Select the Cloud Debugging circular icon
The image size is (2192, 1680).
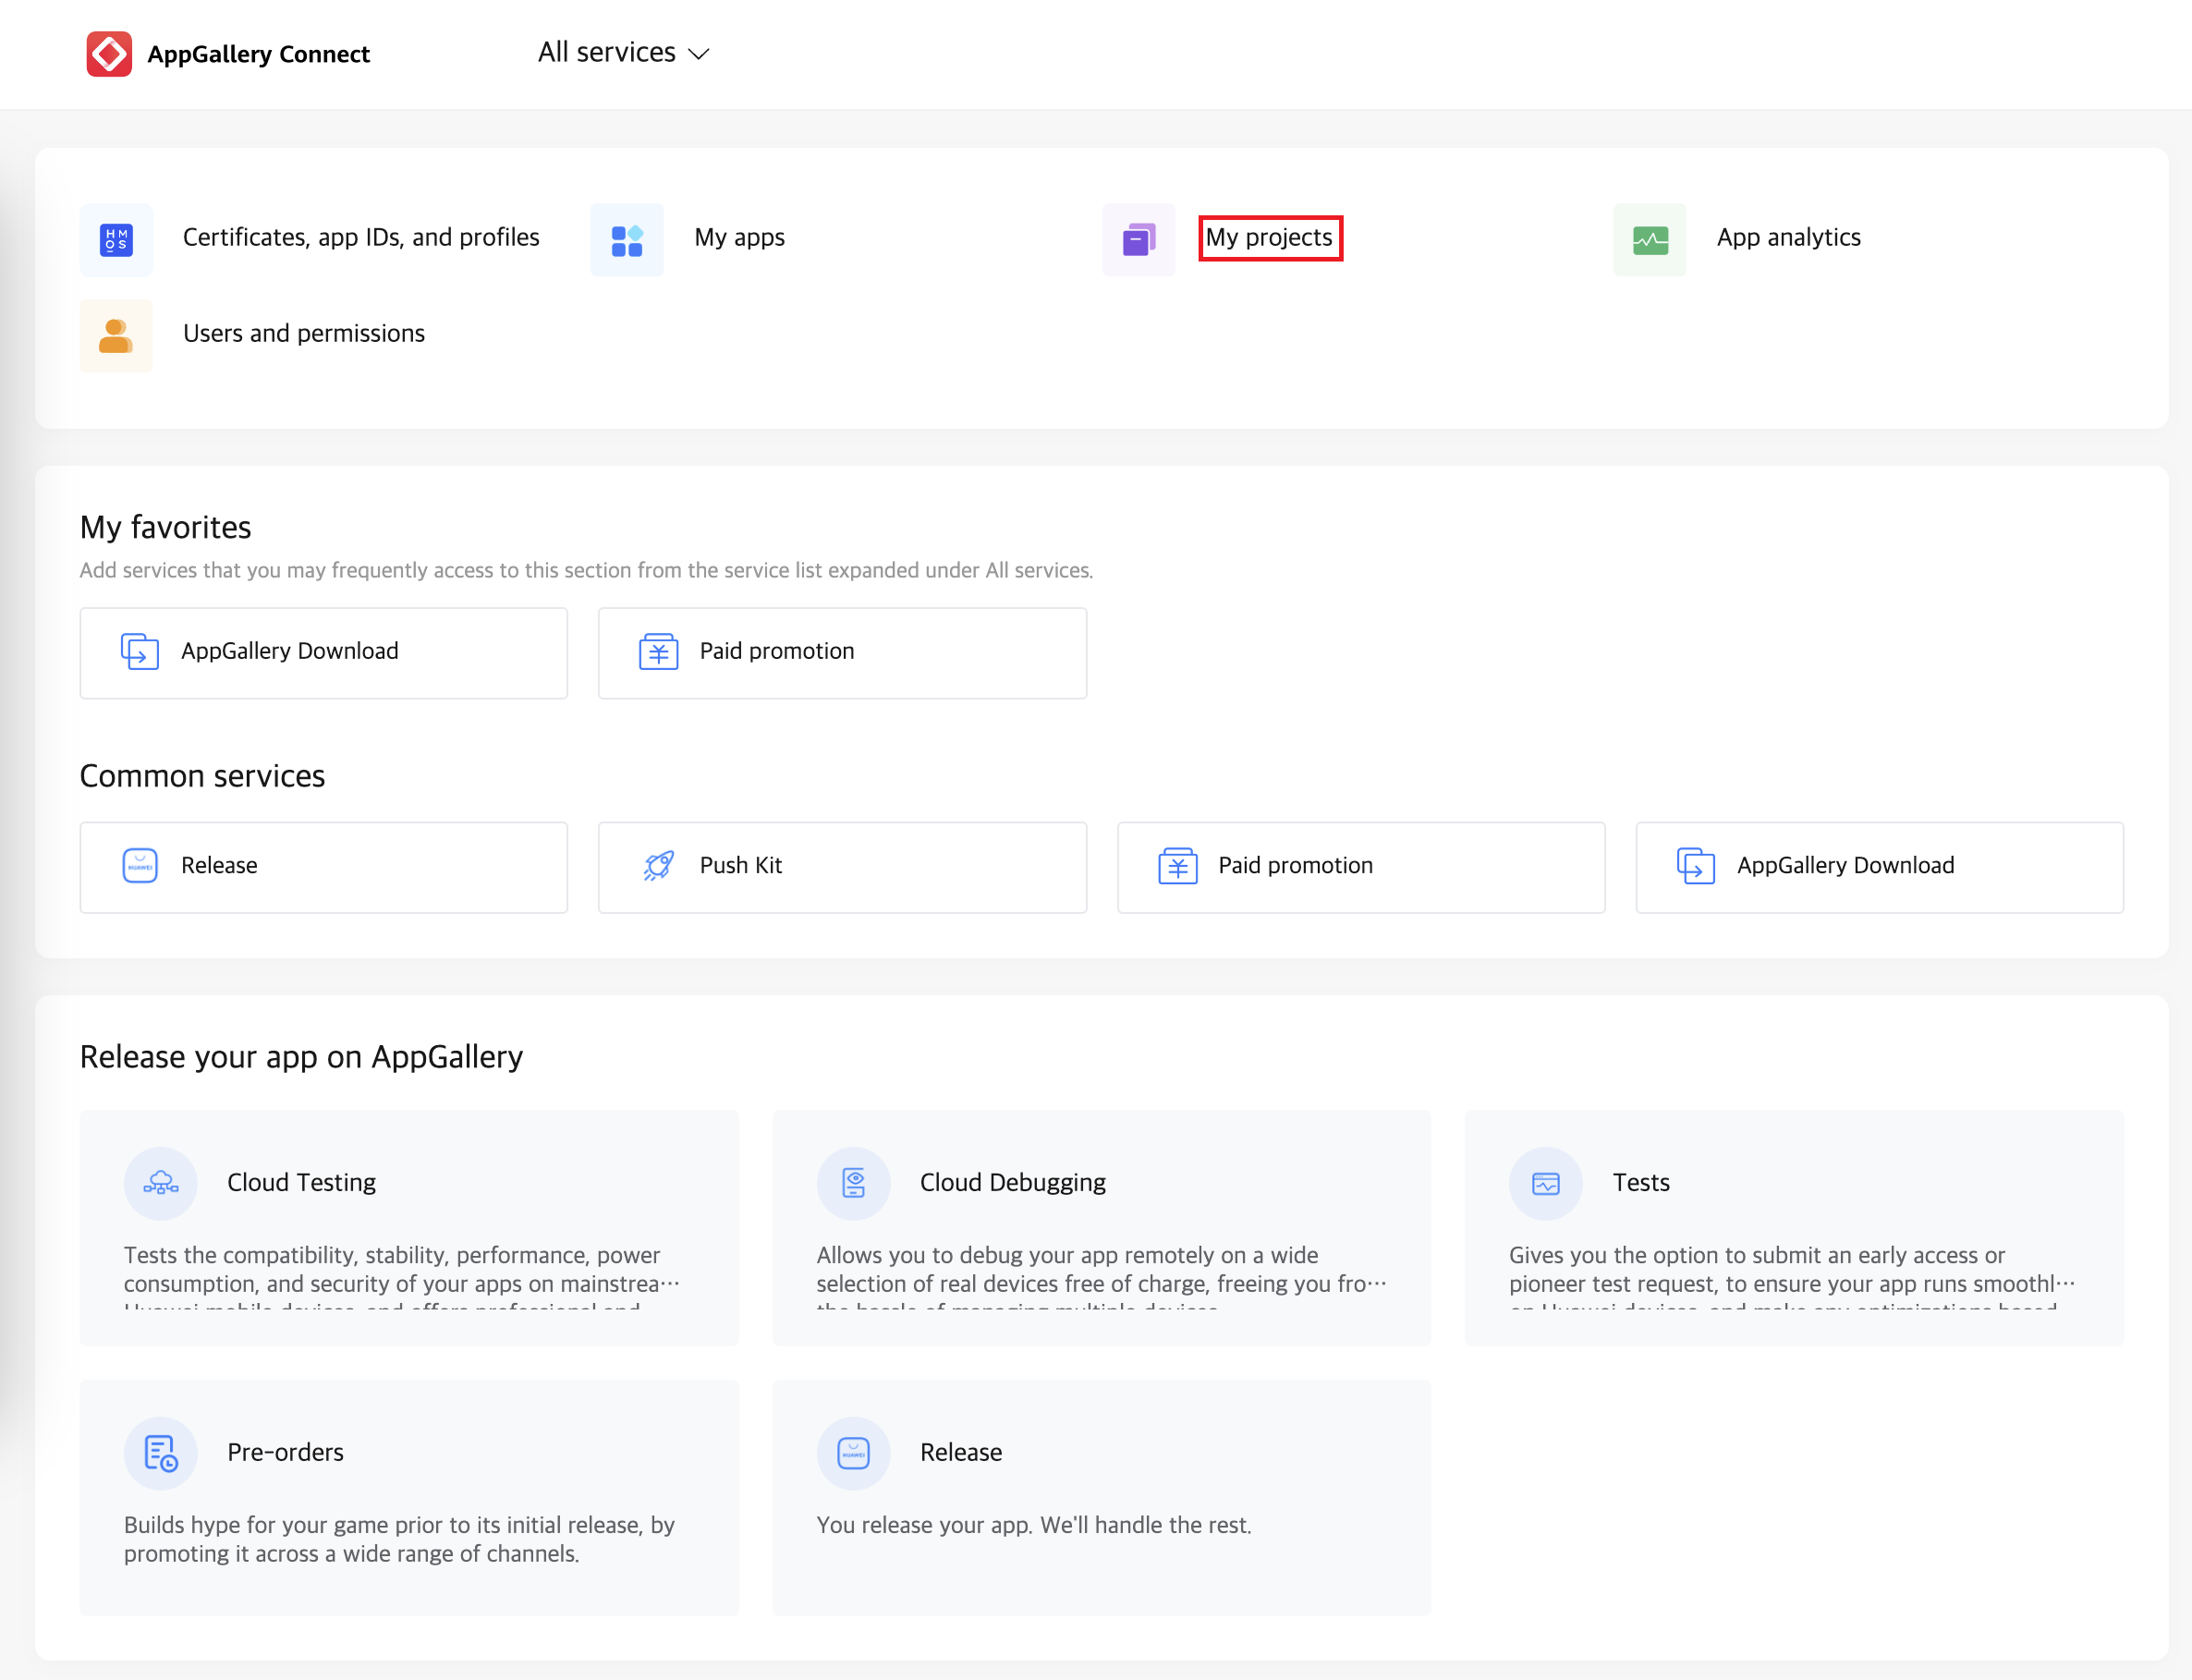pos(853,1183)
